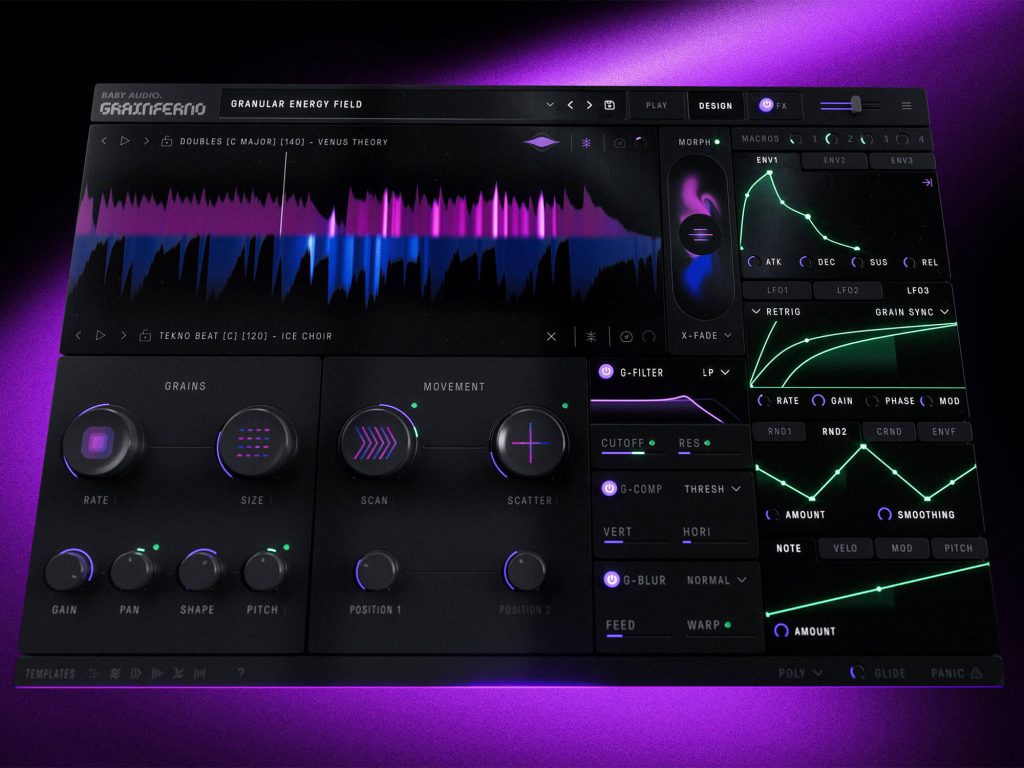Viewport: 1024px width, 768px height.
Task: Click the Rate grain knob icon
Action: (x=99, y=442)
